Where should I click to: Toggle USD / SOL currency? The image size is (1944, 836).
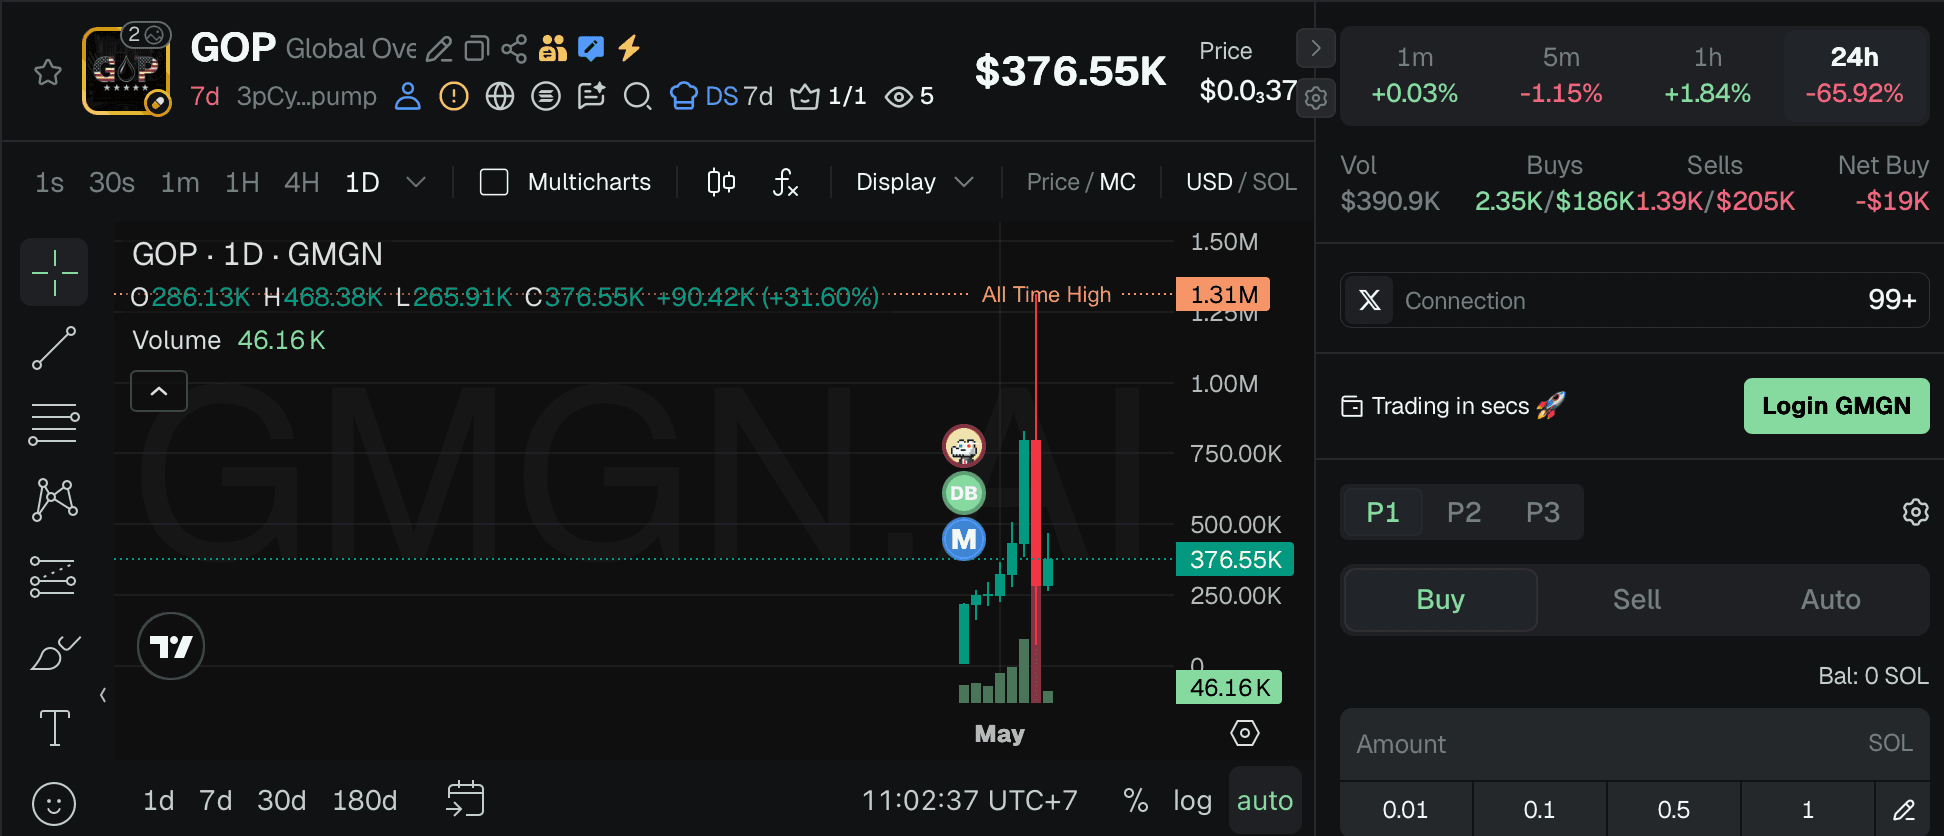pyautogui.click(x=1241, y=182)
